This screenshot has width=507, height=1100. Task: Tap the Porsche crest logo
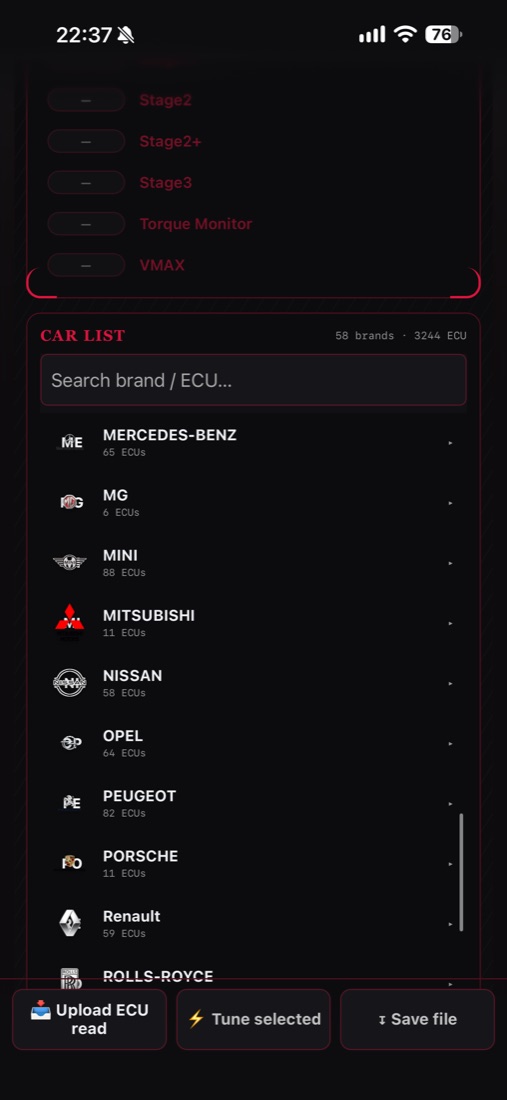70,863
